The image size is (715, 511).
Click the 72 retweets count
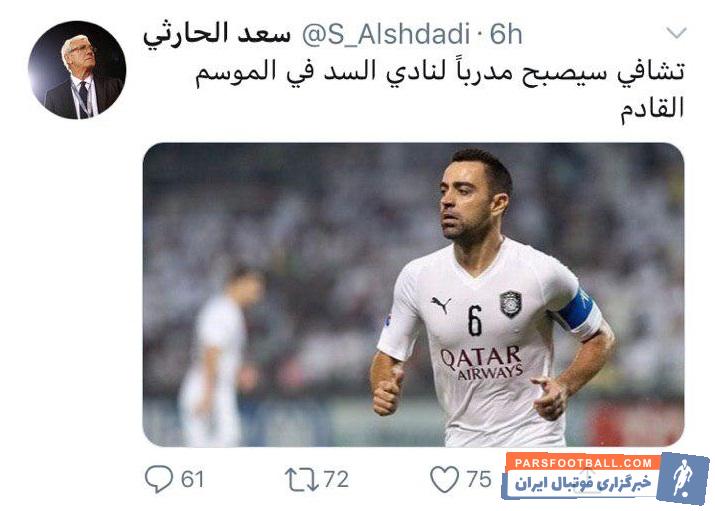(336, 479)
